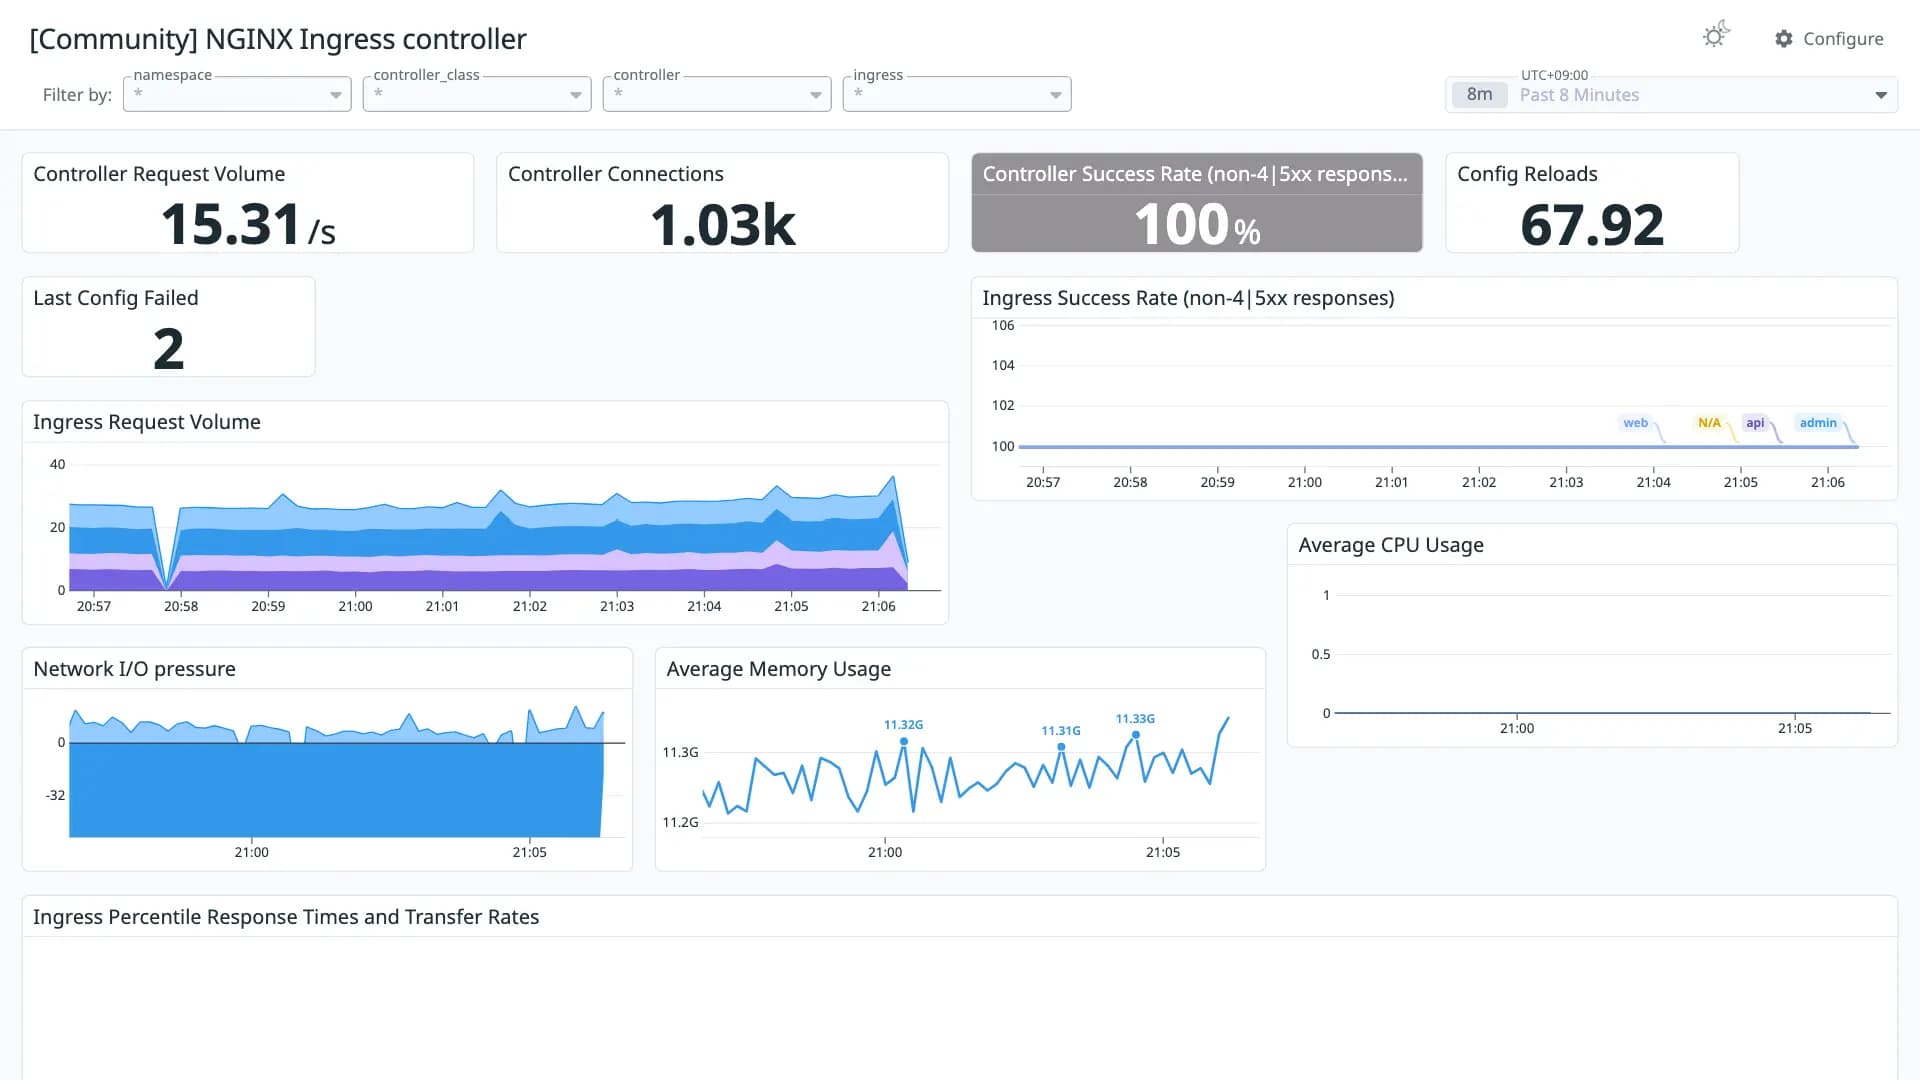
Task: Open the ingress filter dropdown
Action: pyautogui.click(x=957, y=94)
